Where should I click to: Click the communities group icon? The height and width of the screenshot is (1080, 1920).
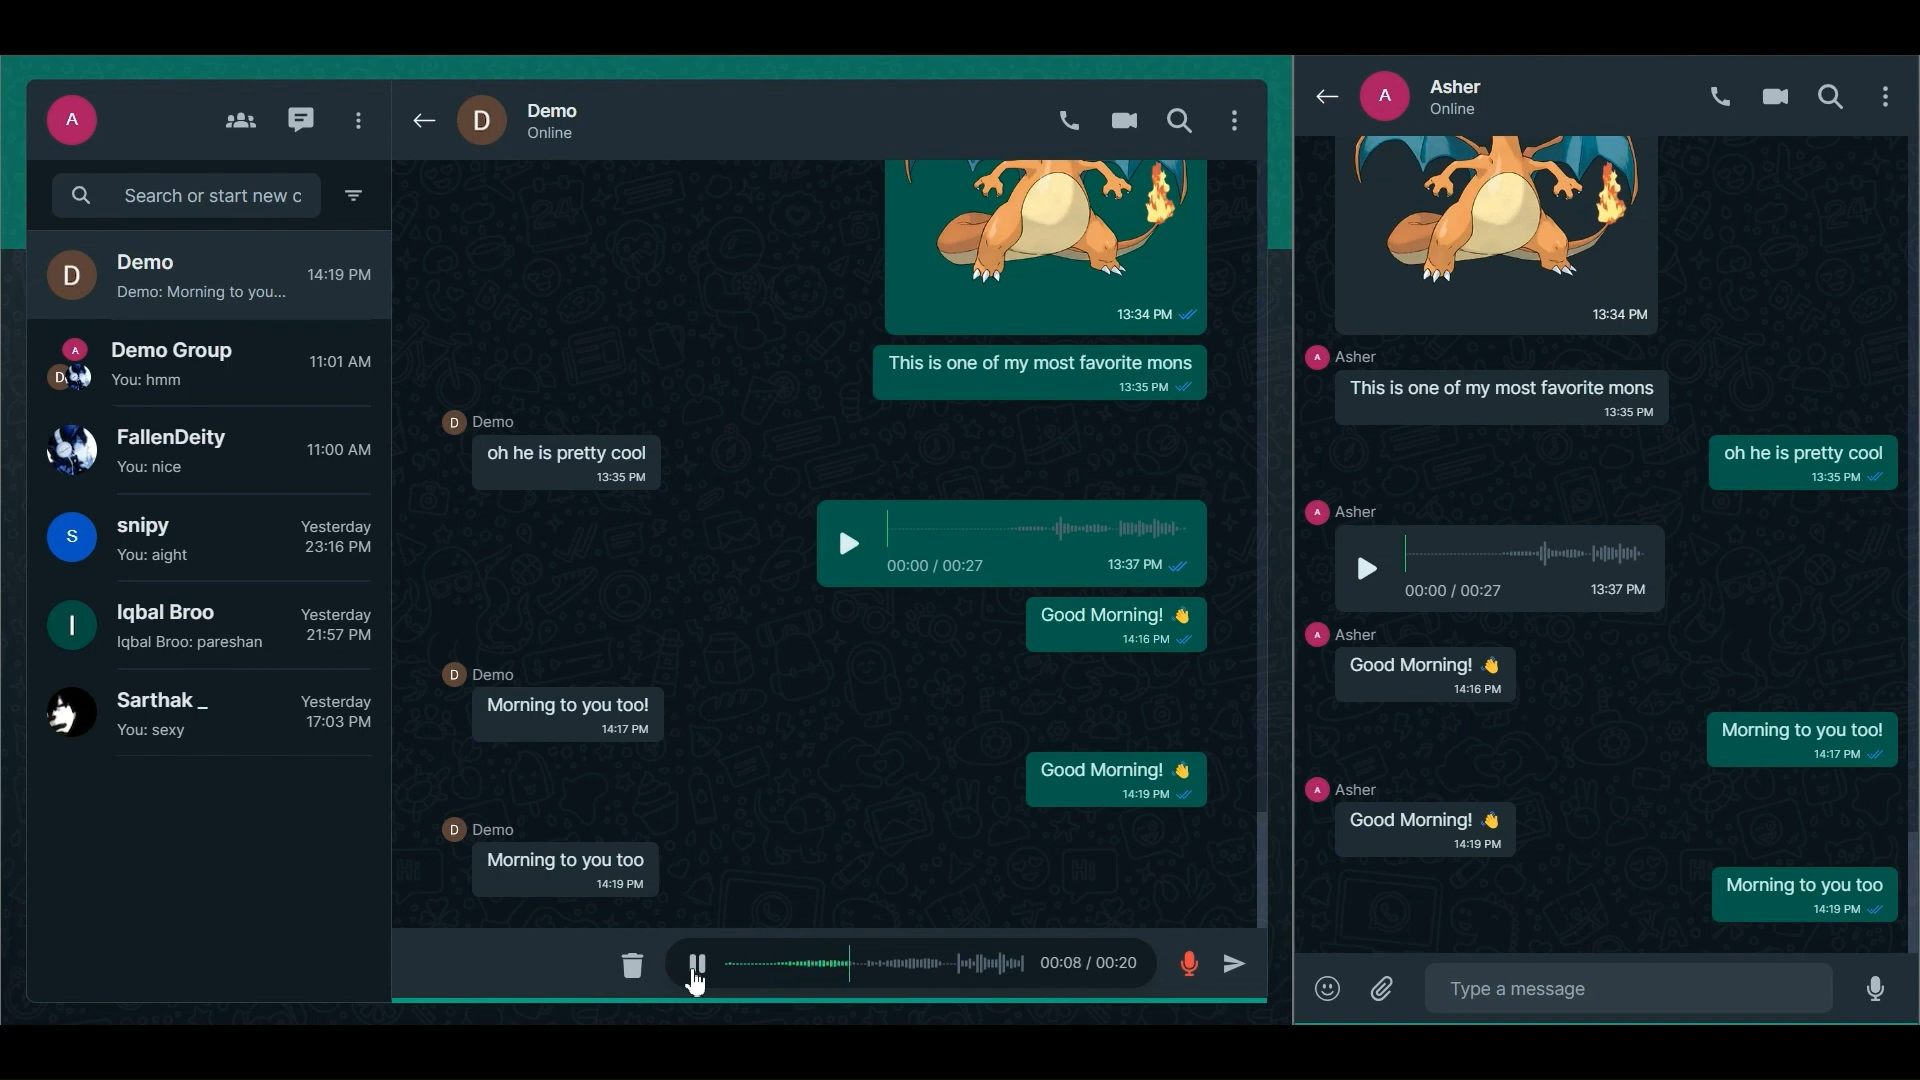[x=240, y=121]
